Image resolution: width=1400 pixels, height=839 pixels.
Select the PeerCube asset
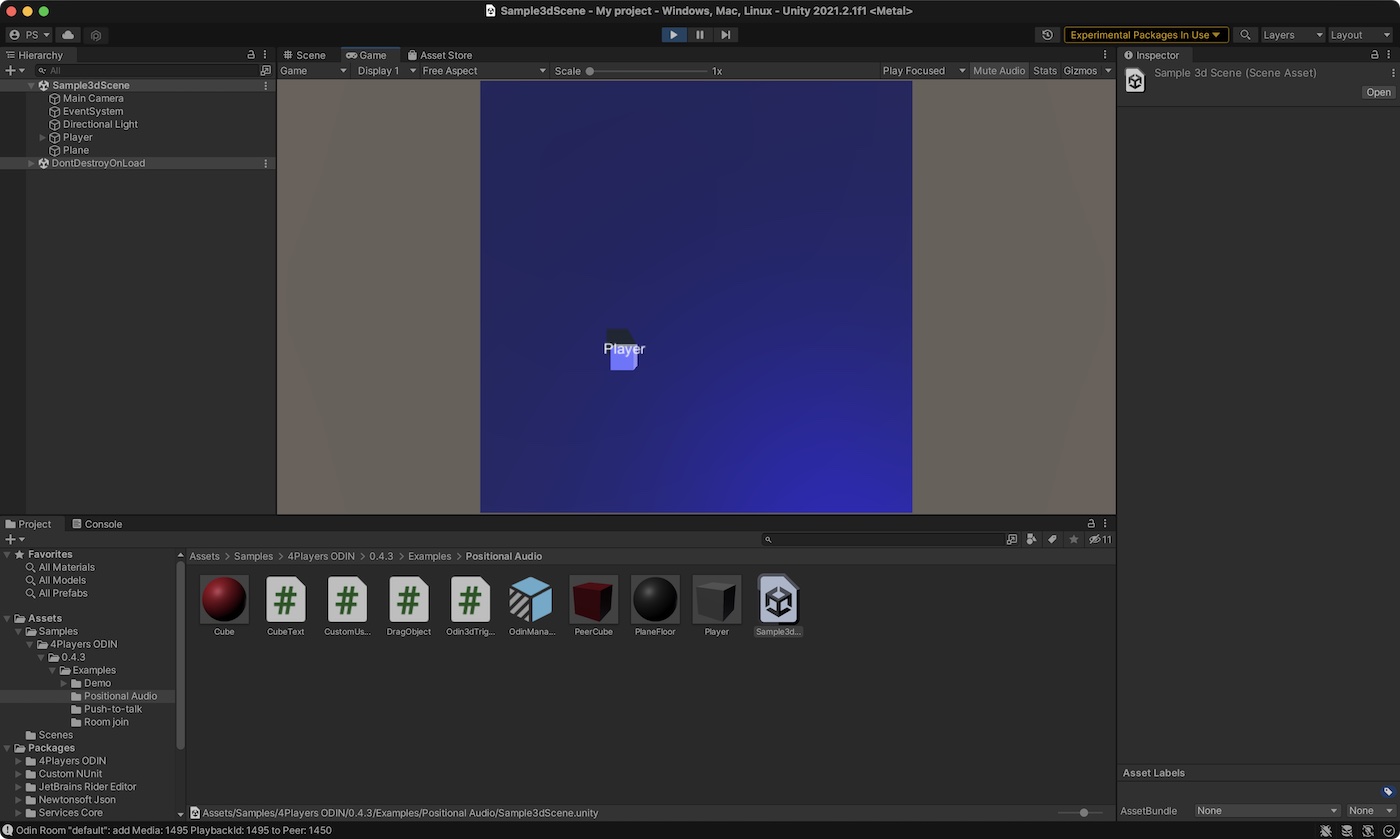pyautogui.click(x=594, y=607)
